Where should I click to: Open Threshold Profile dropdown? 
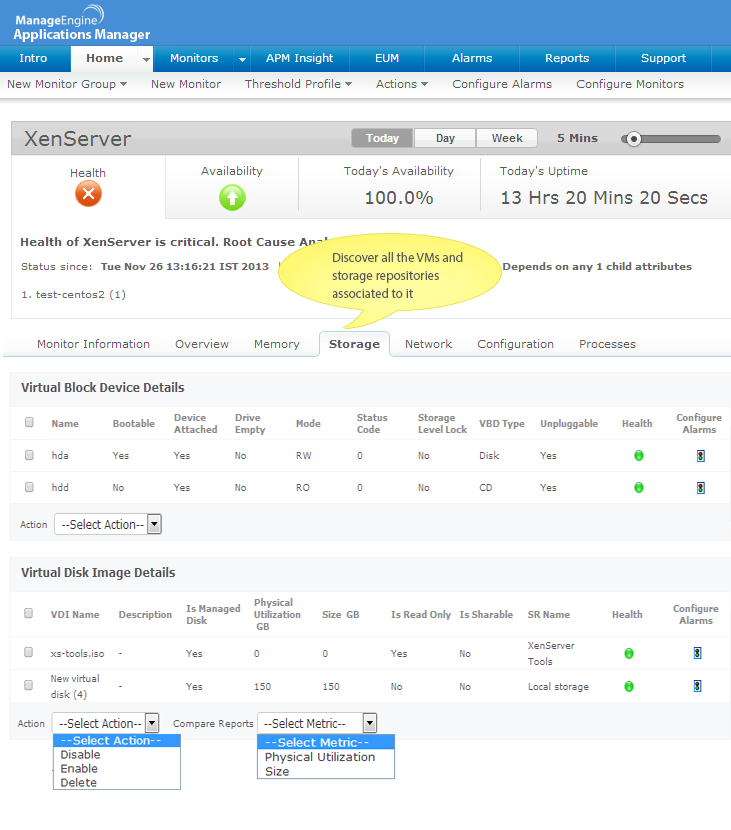coord(298,84)
